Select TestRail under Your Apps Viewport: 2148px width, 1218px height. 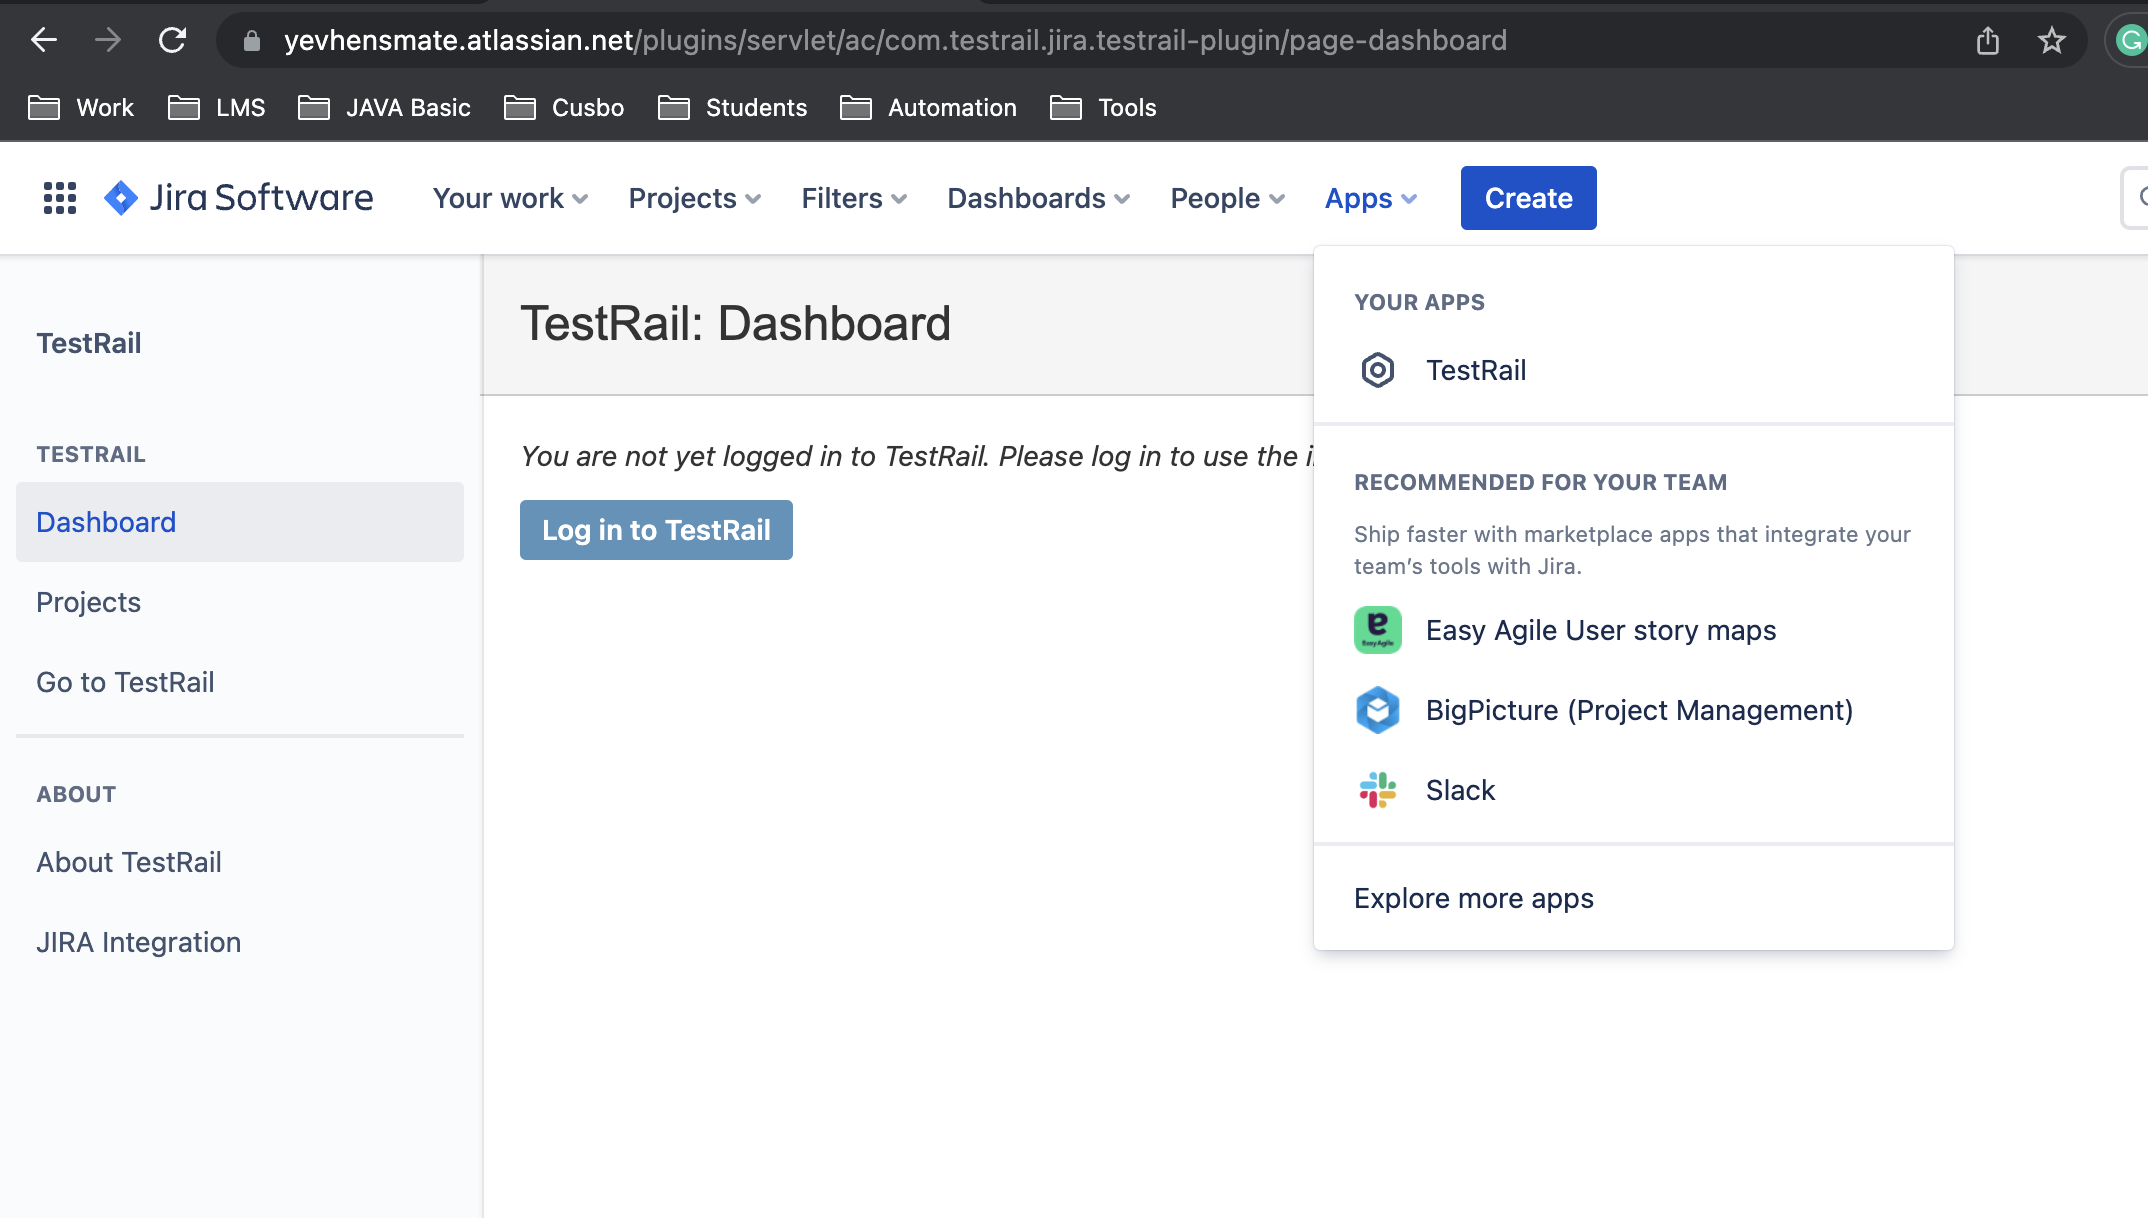pyautogui.click(x=1634, y=370)
